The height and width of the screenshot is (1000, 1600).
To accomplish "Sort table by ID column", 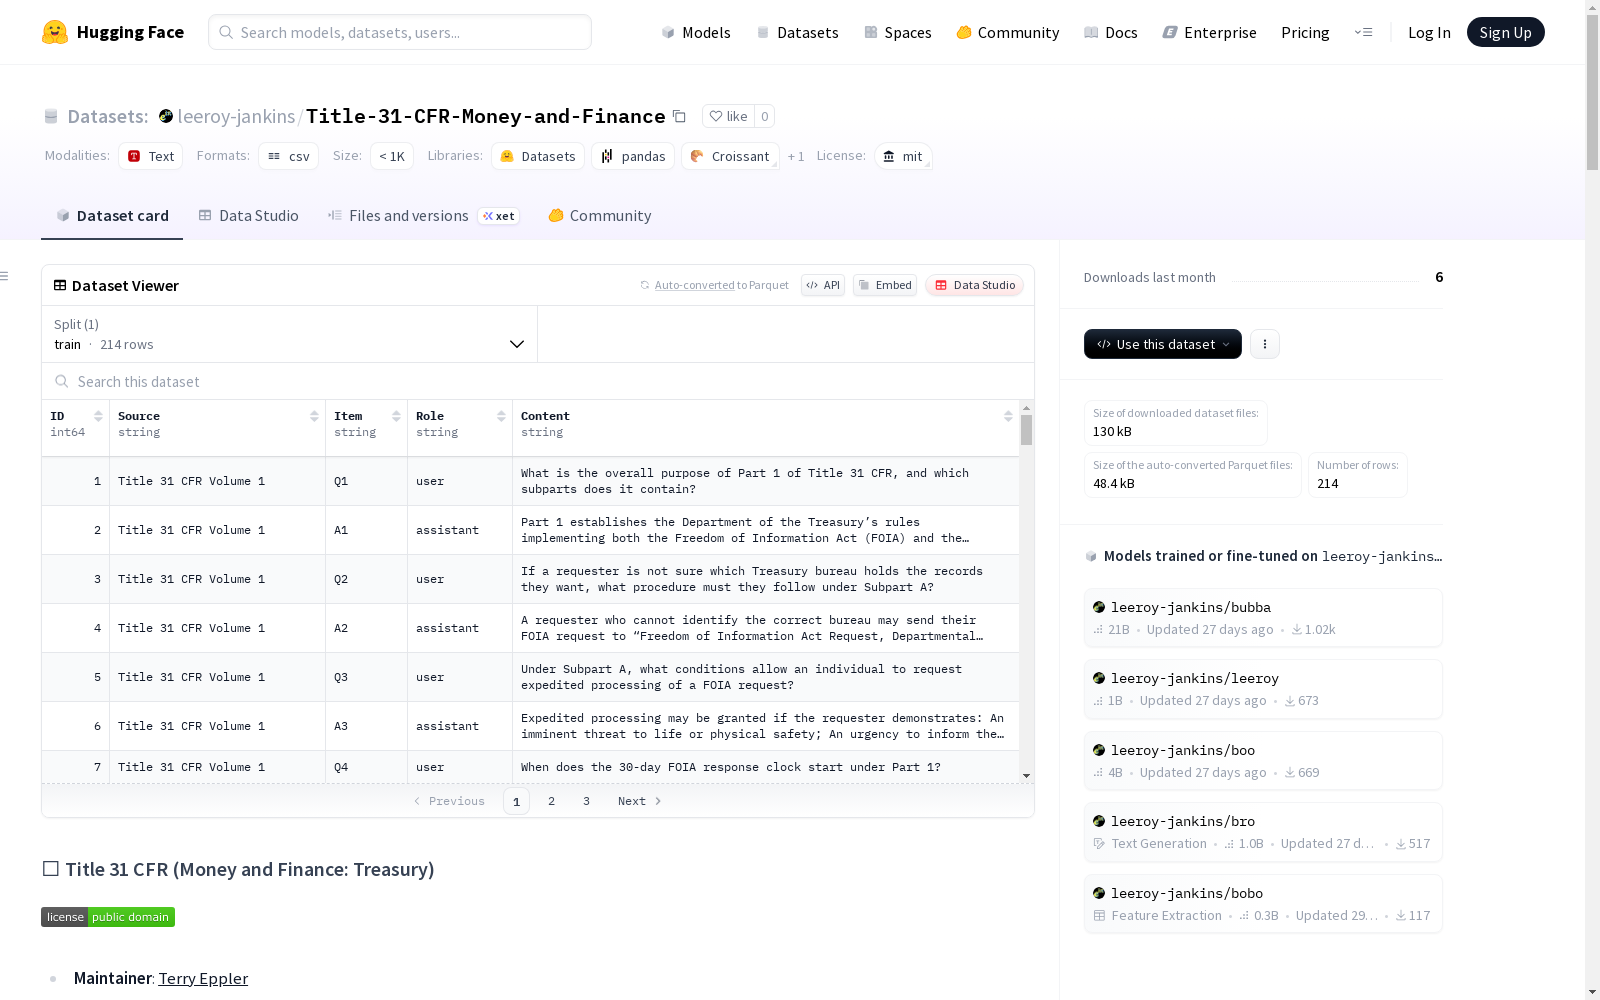I will coord(98,416).
